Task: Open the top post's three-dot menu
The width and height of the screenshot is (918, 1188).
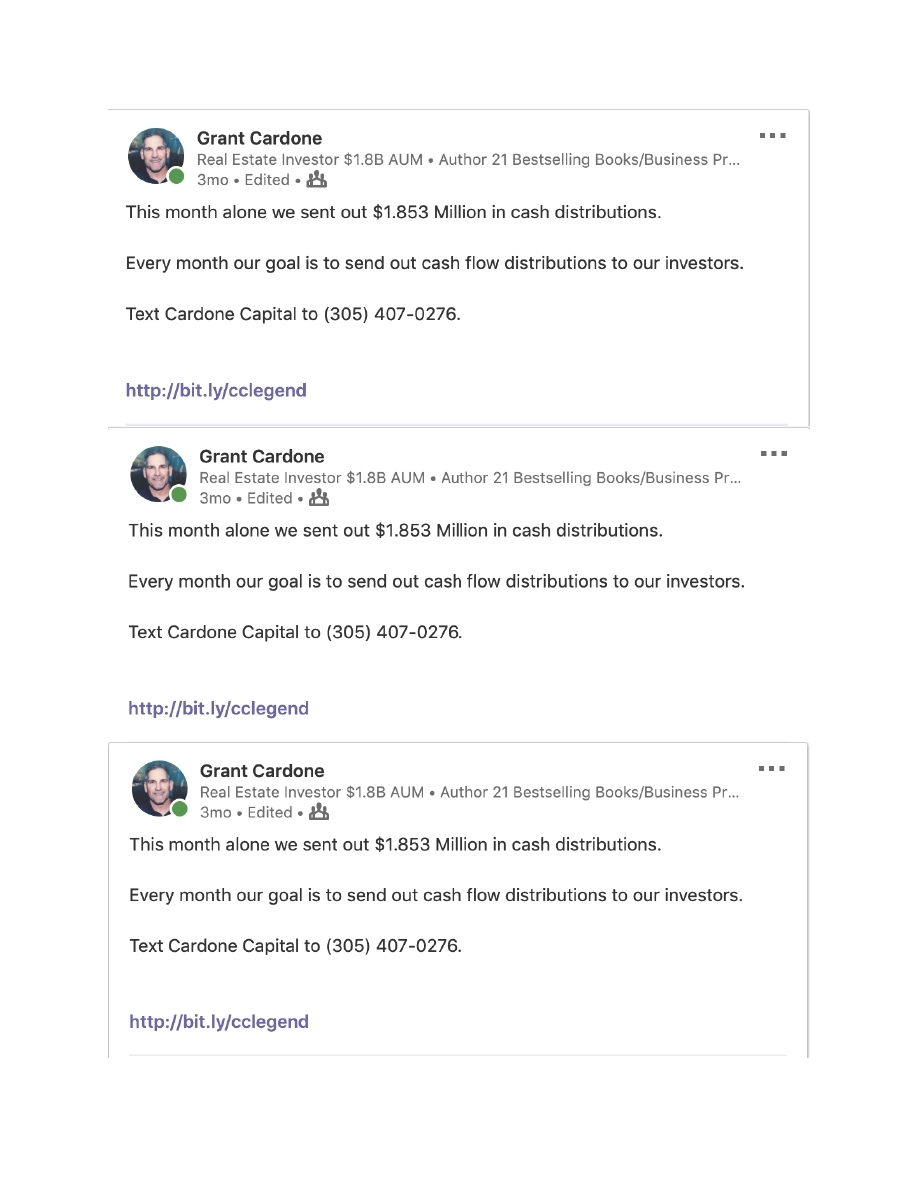Action: 772,135
